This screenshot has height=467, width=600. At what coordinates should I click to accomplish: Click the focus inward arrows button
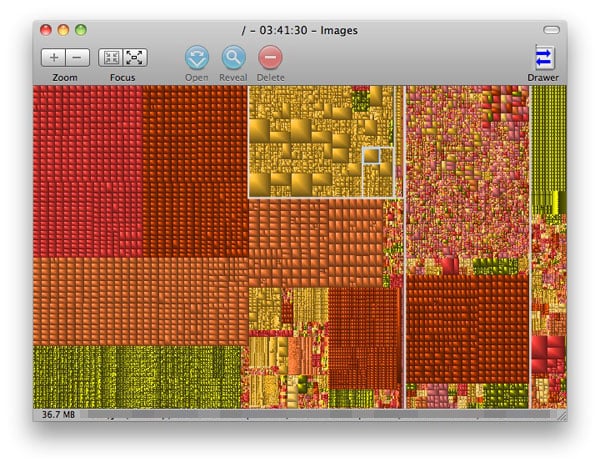[111, 58]
